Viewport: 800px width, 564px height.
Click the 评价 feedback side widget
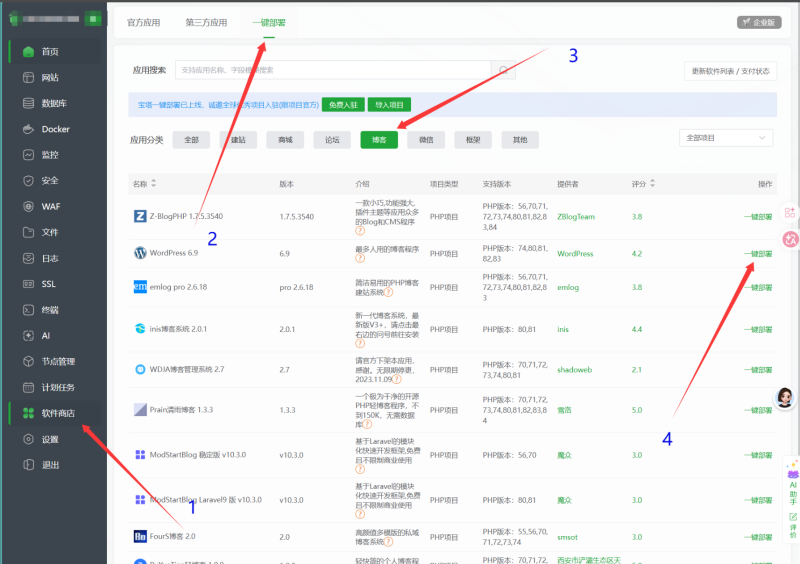point(793,526)
